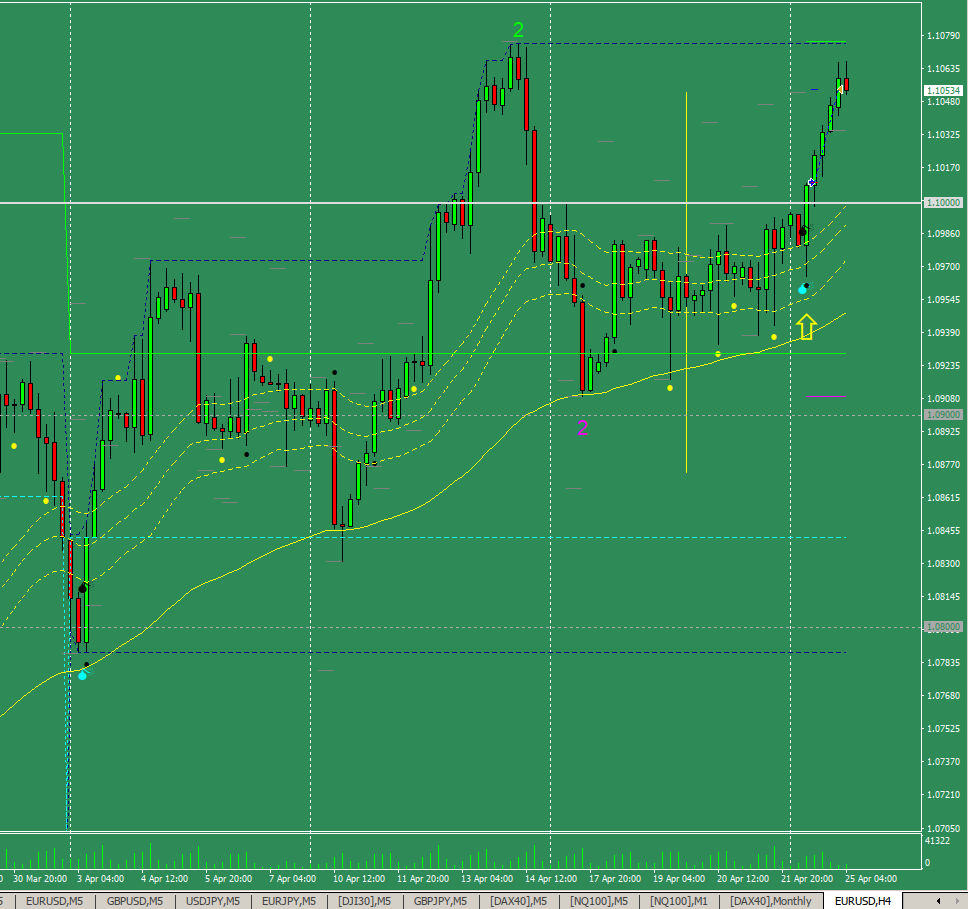The width and height of the screenshot is (968, 909).
Task: Click the '30 Mar 20:00' time label
Action: click(40, 878)
